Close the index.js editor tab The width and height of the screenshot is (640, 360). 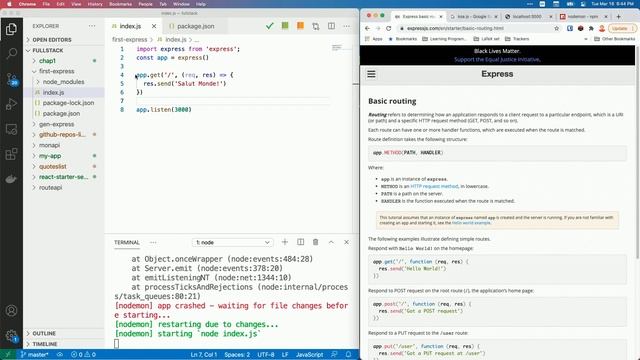click(x=154, y=26)
